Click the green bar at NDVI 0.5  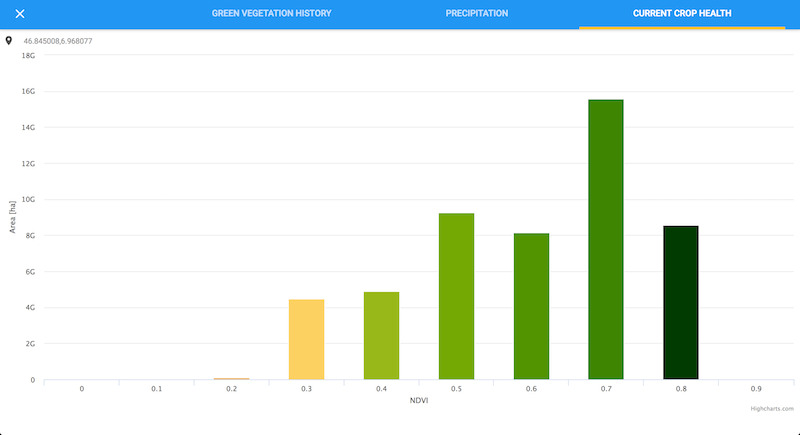coord(456,297)
